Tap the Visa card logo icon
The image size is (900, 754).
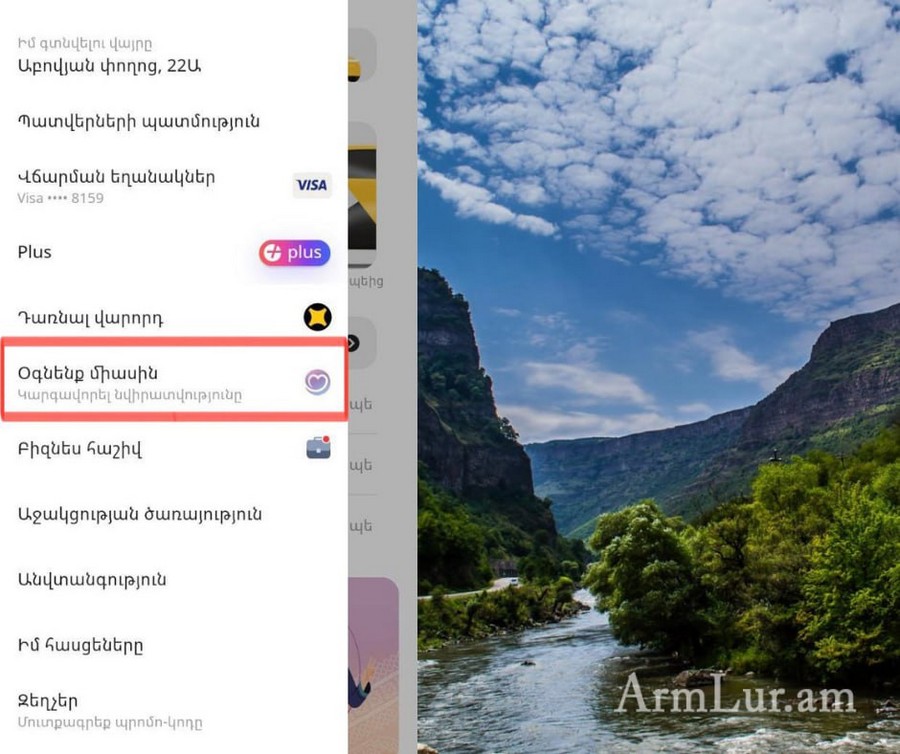(x=312, y=185)
